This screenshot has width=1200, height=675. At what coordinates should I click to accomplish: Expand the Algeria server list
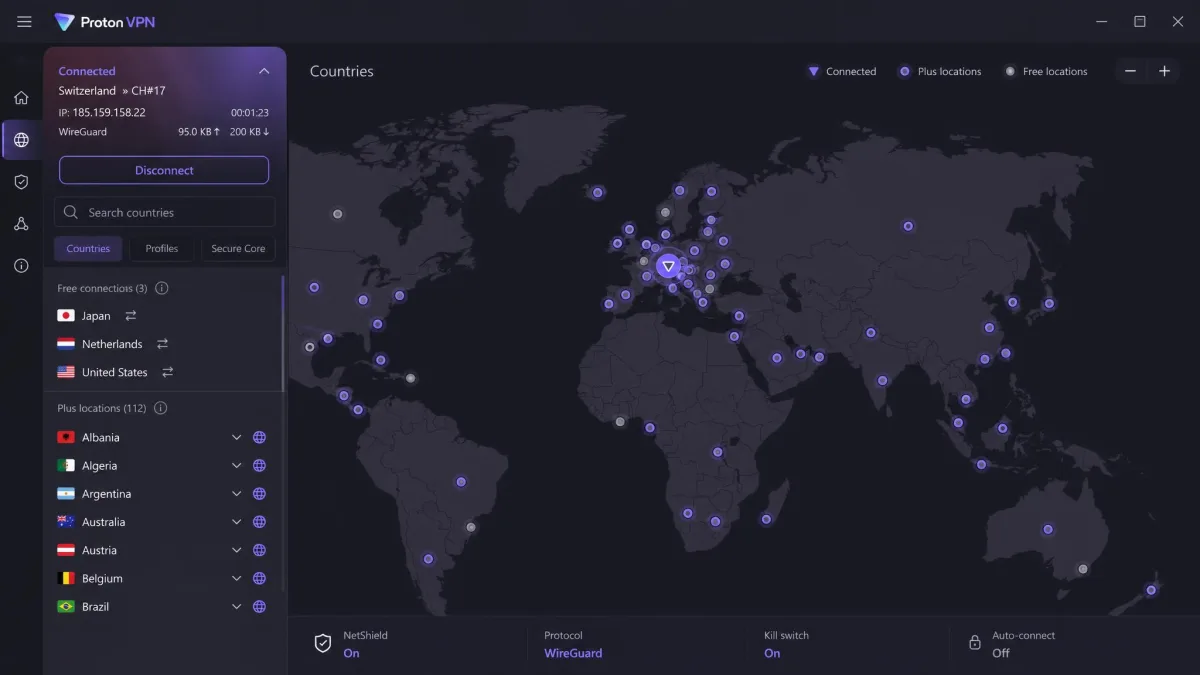pos(237,465)
